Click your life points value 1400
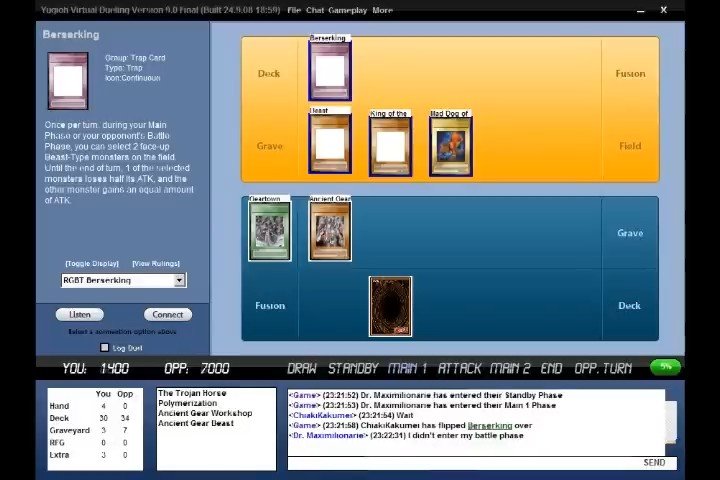 coord(115,368)
